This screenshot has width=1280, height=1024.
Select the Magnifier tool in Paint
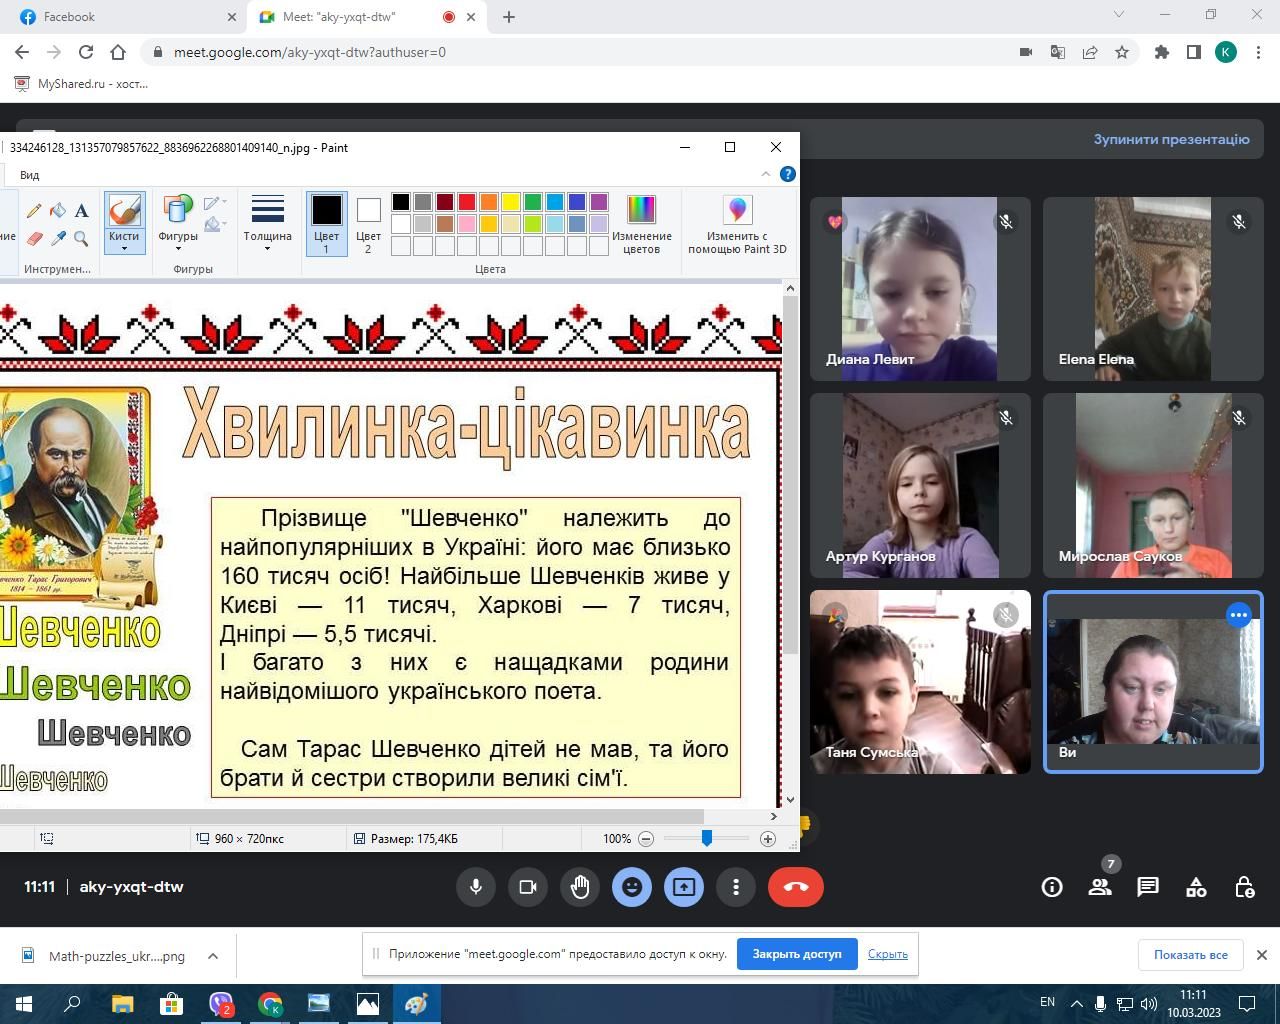82,238
